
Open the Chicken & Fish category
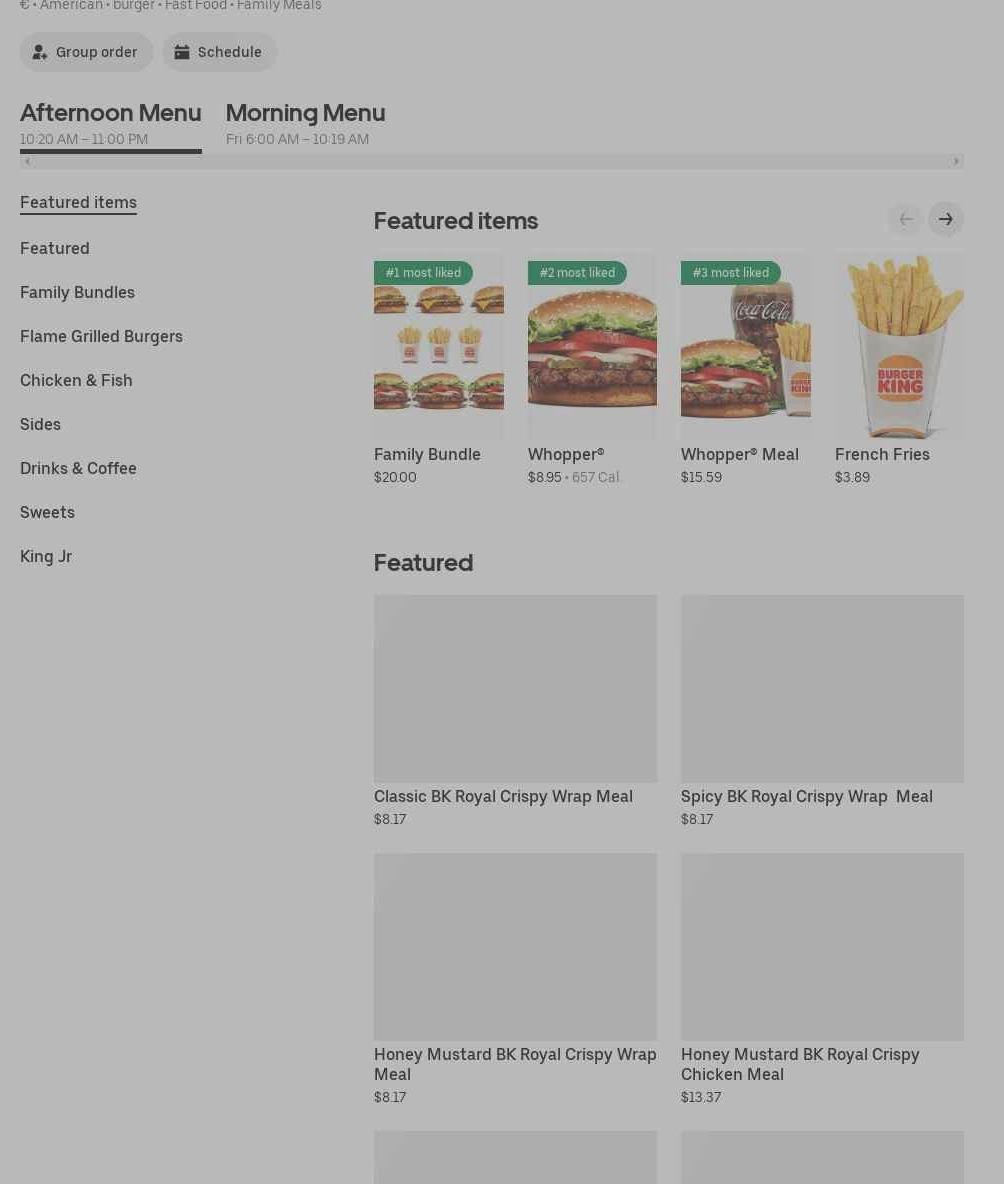click(x=76, y=380)
